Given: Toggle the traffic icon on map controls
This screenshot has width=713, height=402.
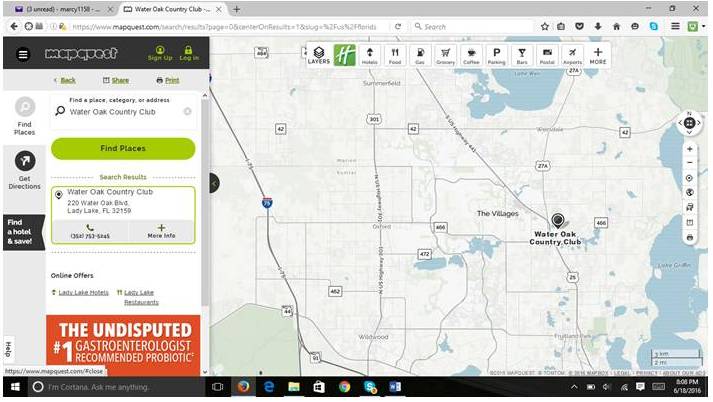Looking at the screenshot, I should pos(690,207).
